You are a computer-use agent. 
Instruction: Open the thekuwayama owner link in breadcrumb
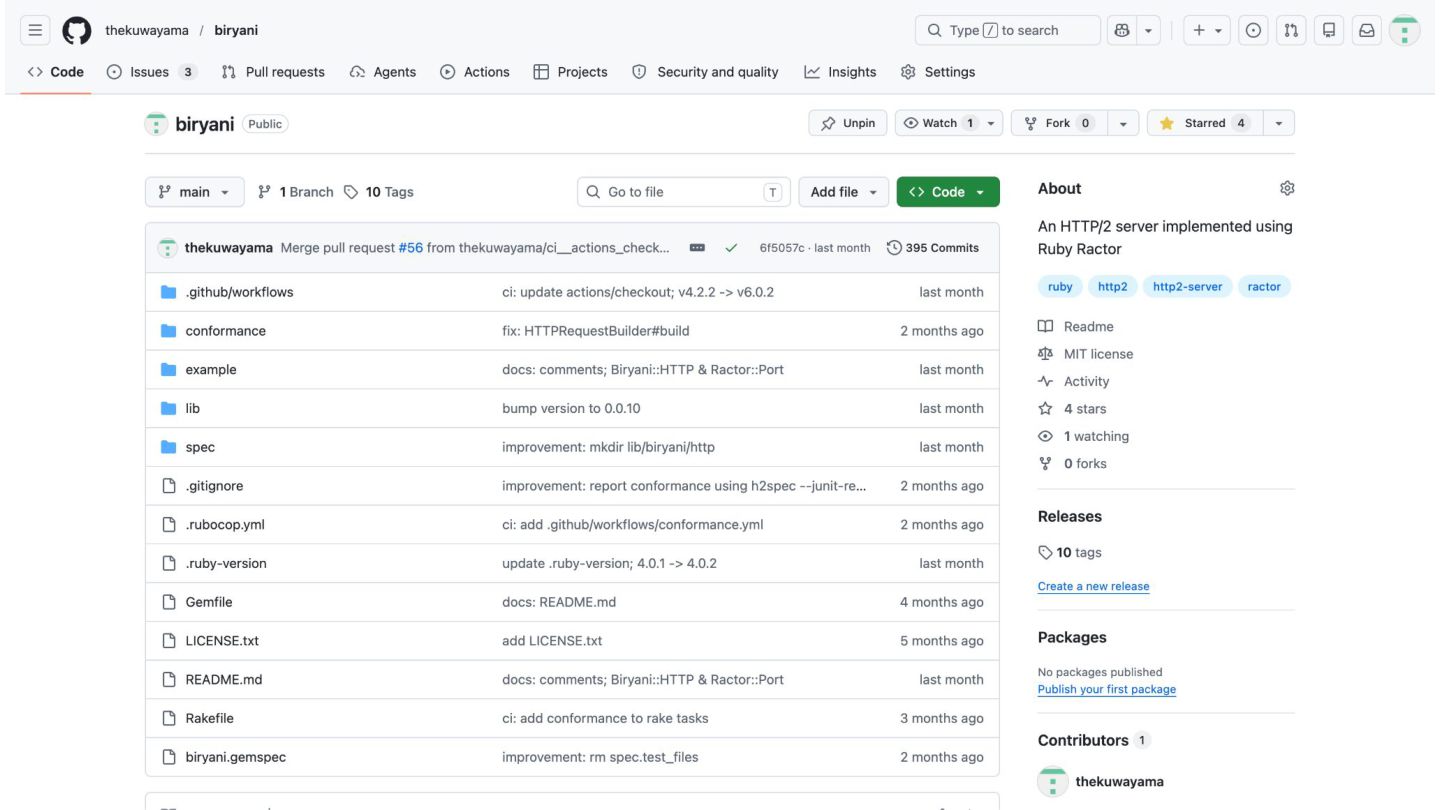coord(147,30)
